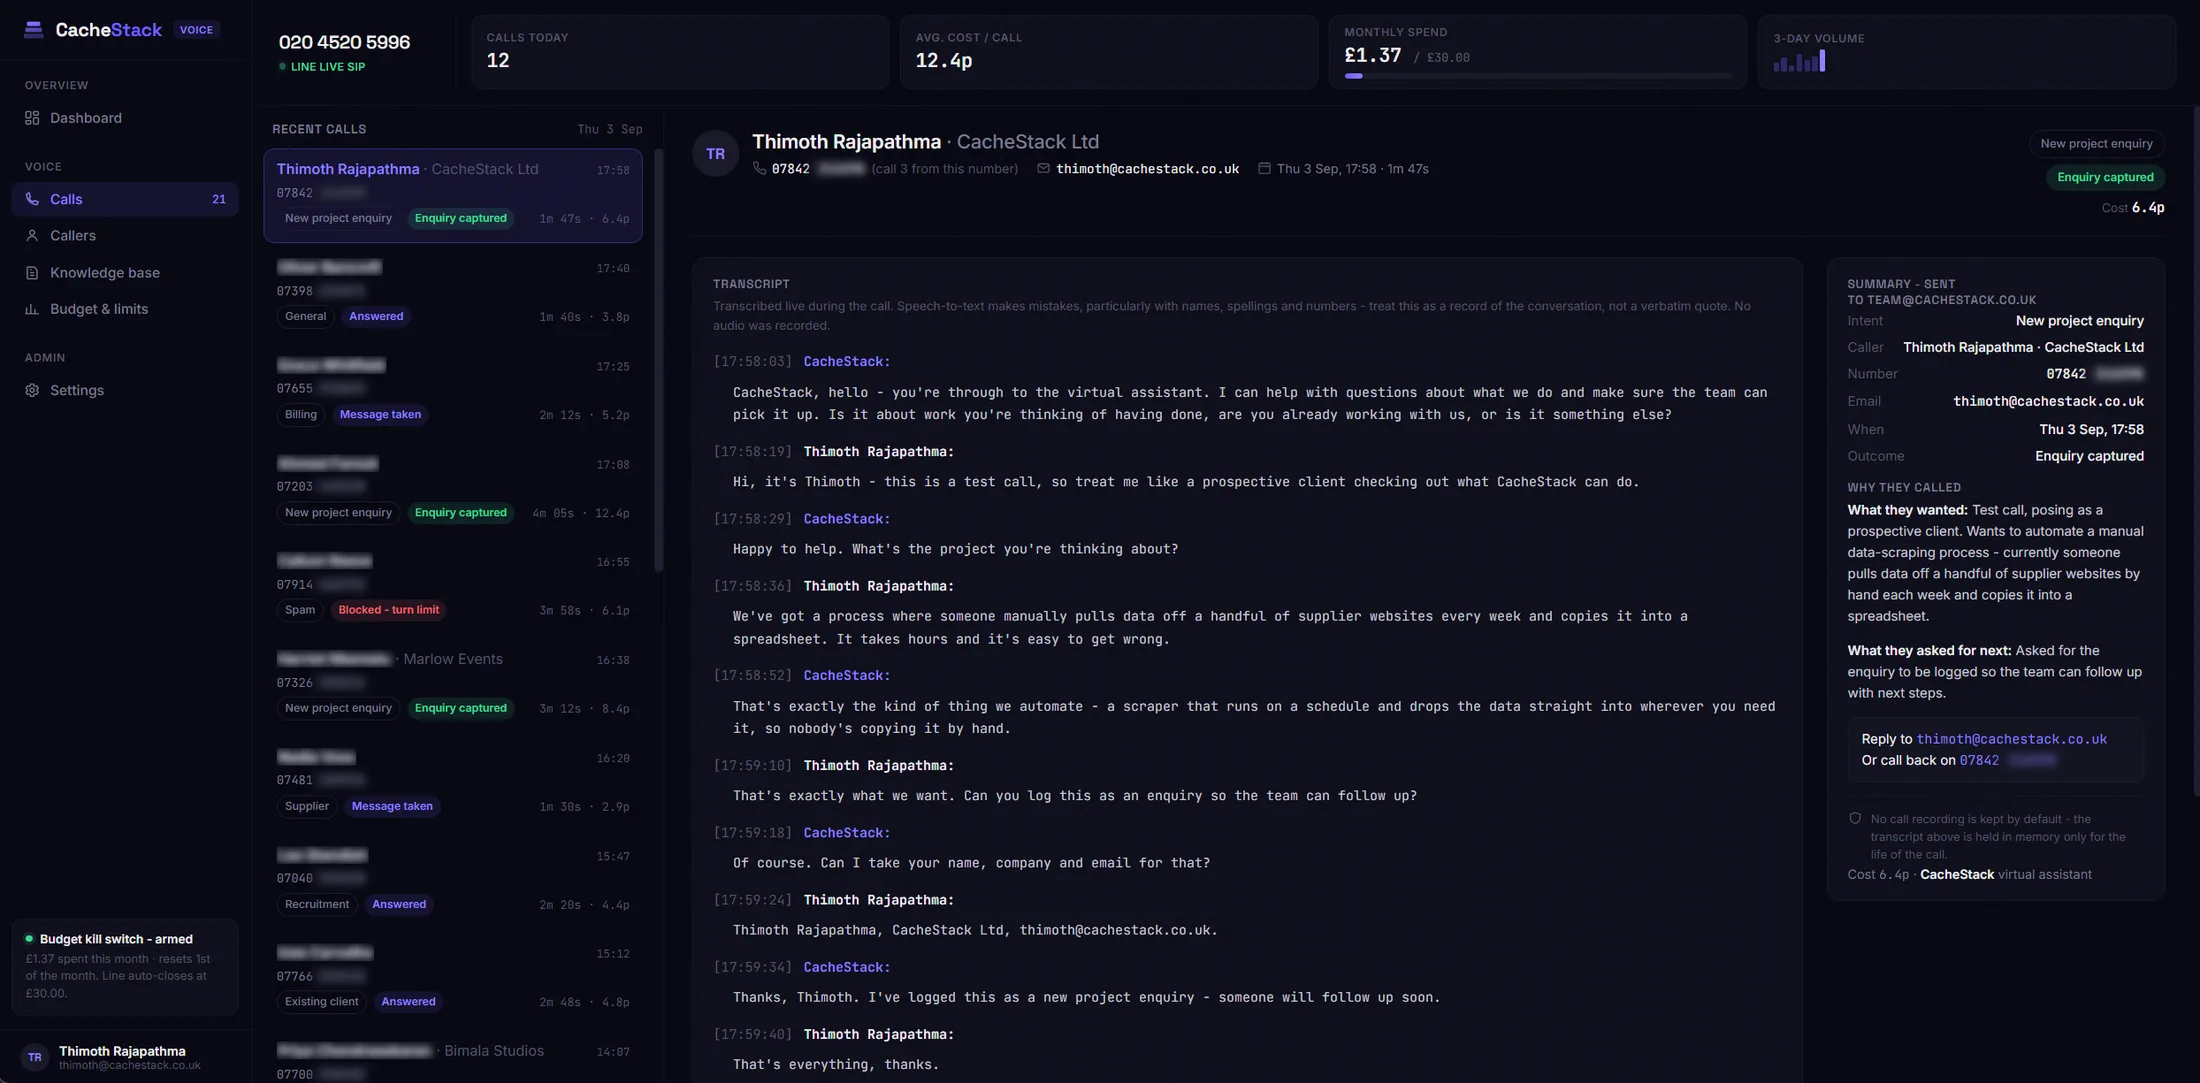Click the New project enquiry tag top right
This screenshot has width=2200, height=1083.
pyautogui.click(x=2096, y=144)
